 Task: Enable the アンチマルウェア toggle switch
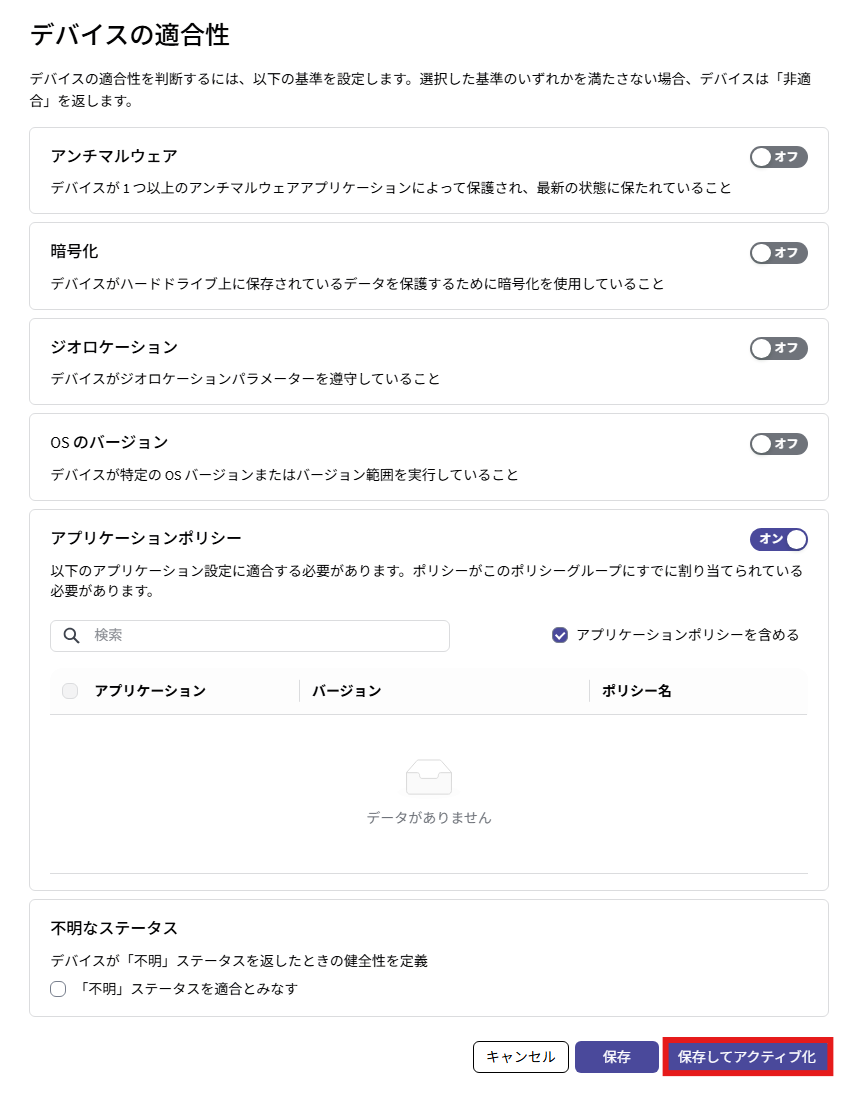click(x=778, y=157)
